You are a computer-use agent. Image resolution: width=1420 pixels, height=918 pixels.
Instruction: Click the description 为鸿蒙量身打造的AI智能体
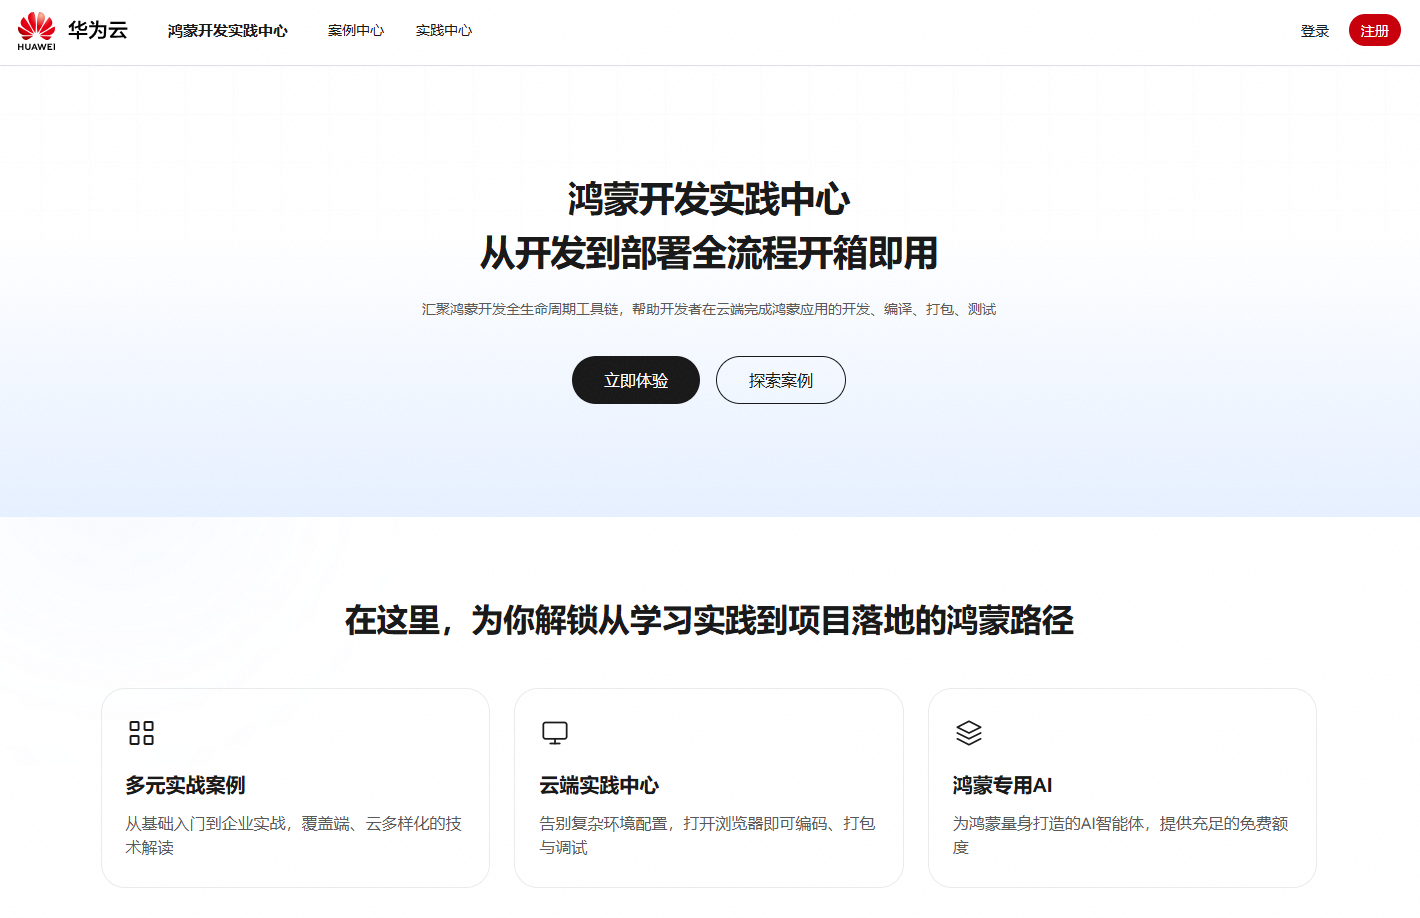pyautogui.click(x=1120, y=835)
